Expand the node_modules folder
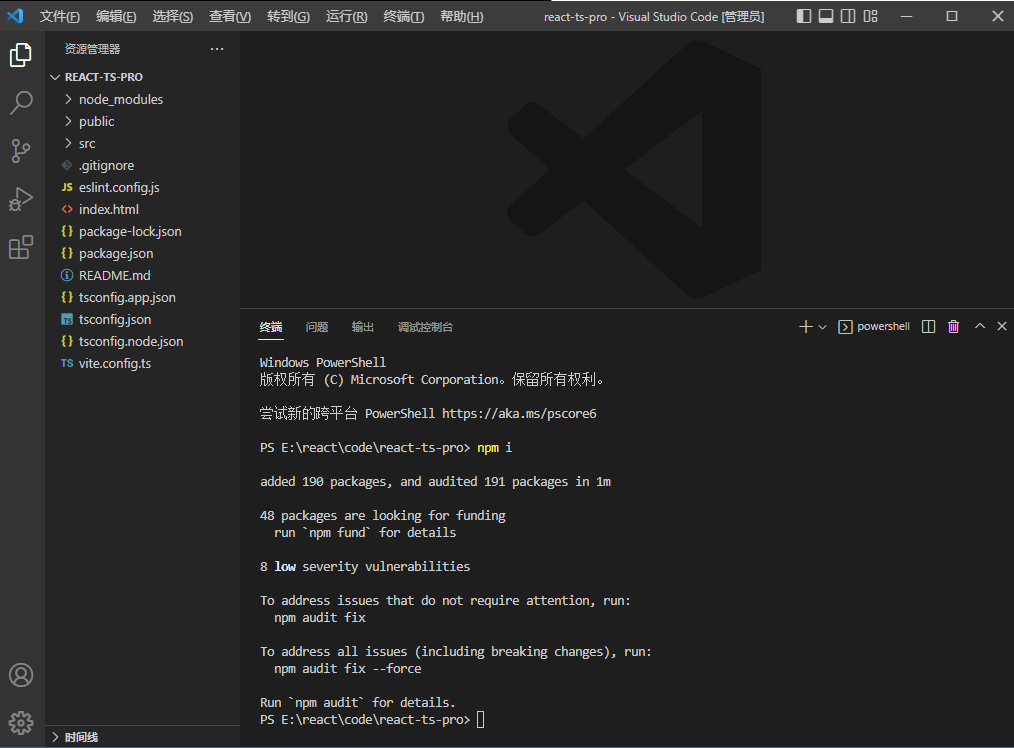Image resolution: width=1014 pixels, height=748 pixels. tap(142, 99)
